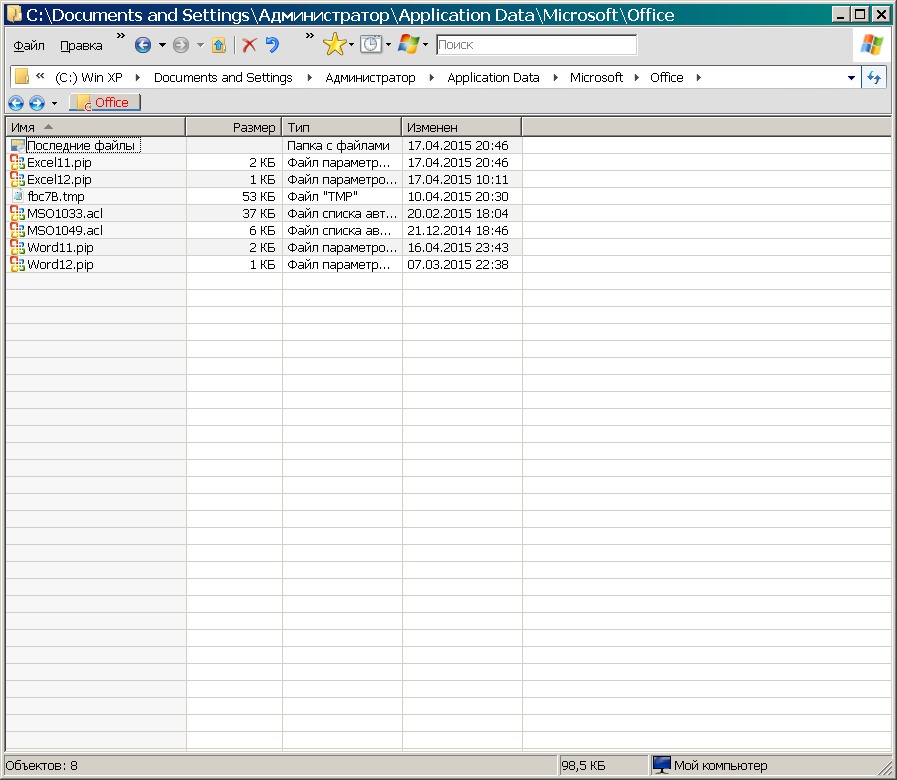Click the Up one level folder icon

tap(218, 45)
